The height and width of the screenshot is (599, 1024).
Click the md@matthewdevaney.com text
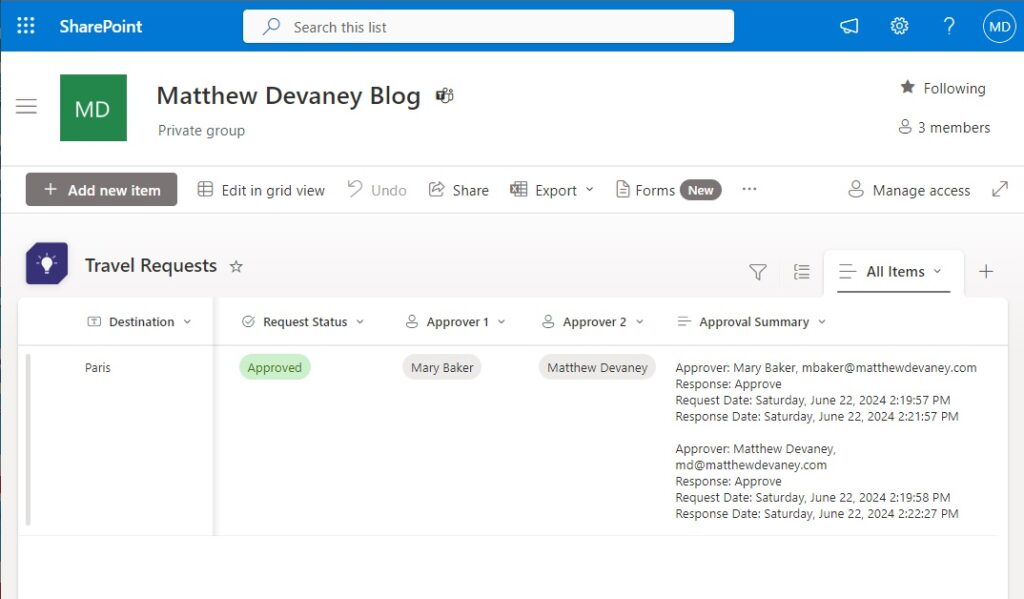[751, 465]
